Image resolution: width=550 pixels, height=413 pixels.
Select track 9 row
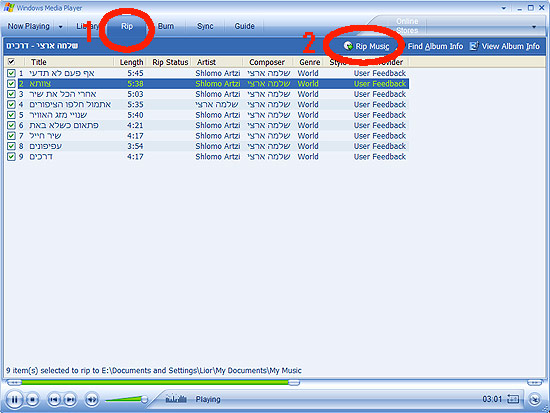click(213, 156)
